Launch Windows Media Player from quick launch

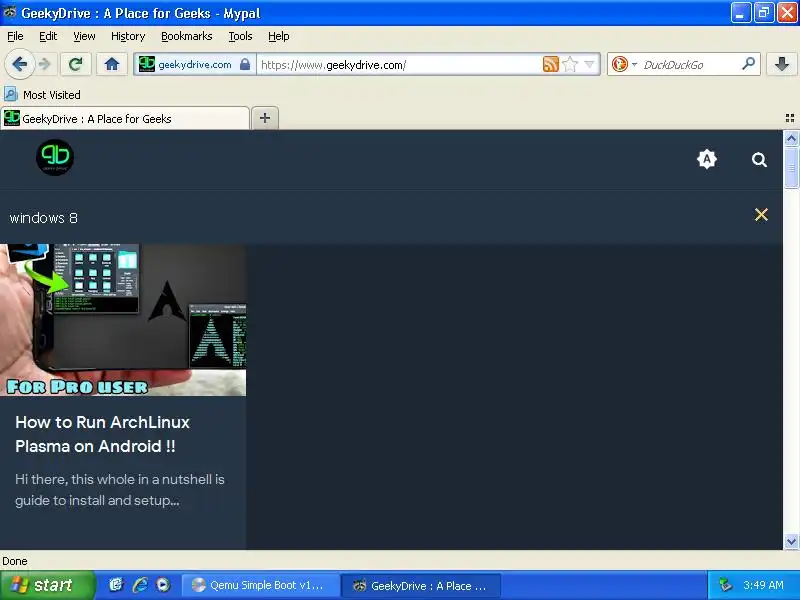pos(163,585)
